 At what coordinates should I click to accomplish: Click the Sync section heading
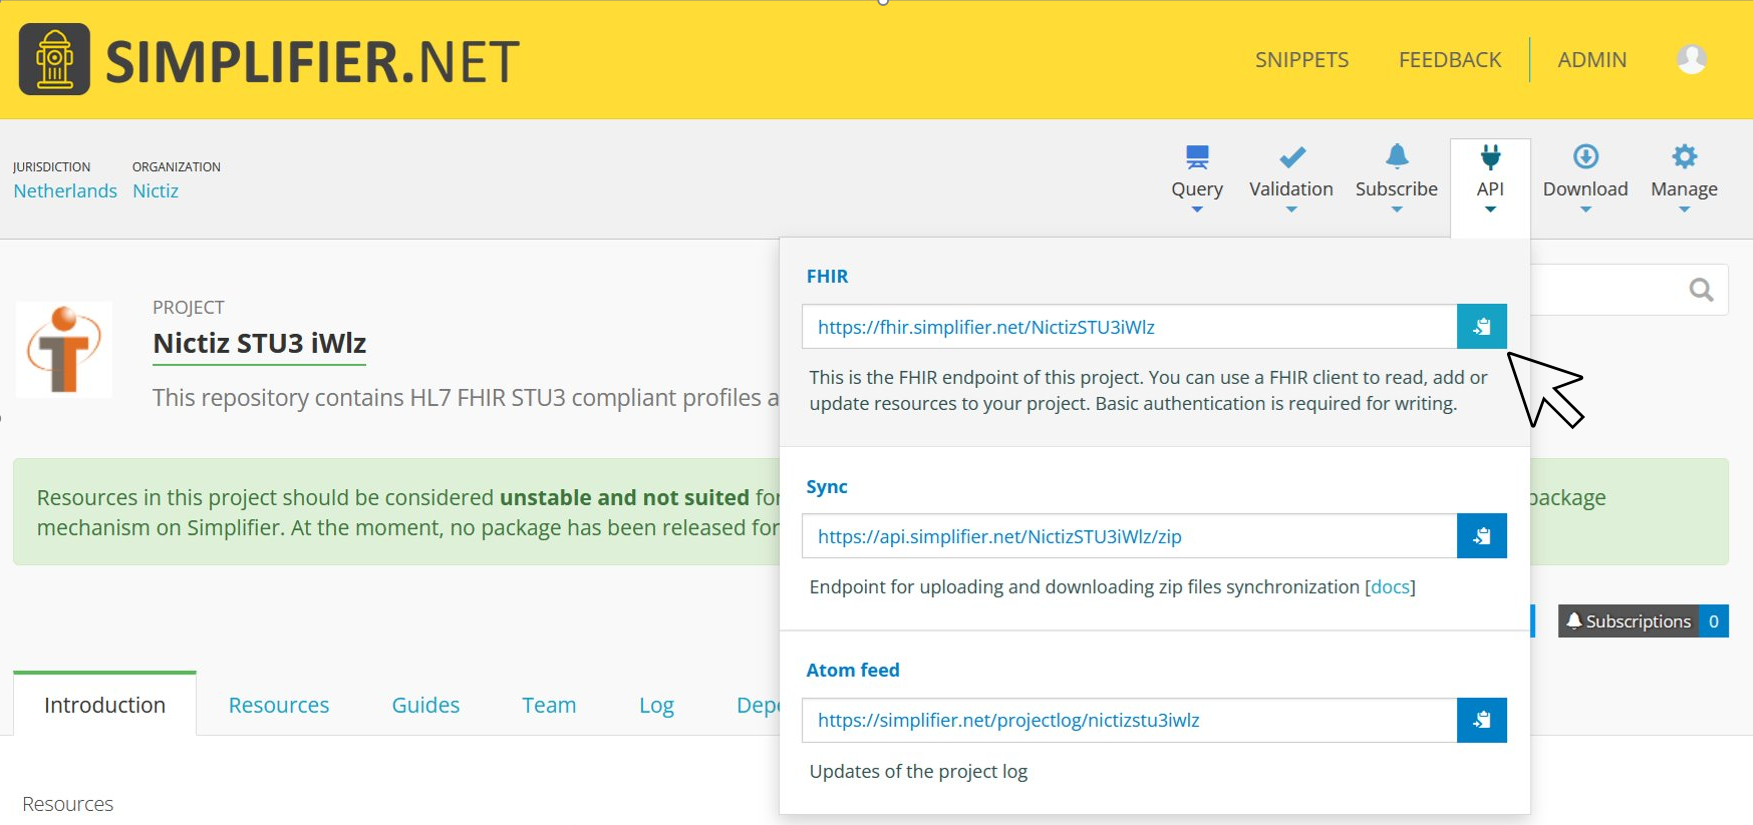click(x=827, y=487)
